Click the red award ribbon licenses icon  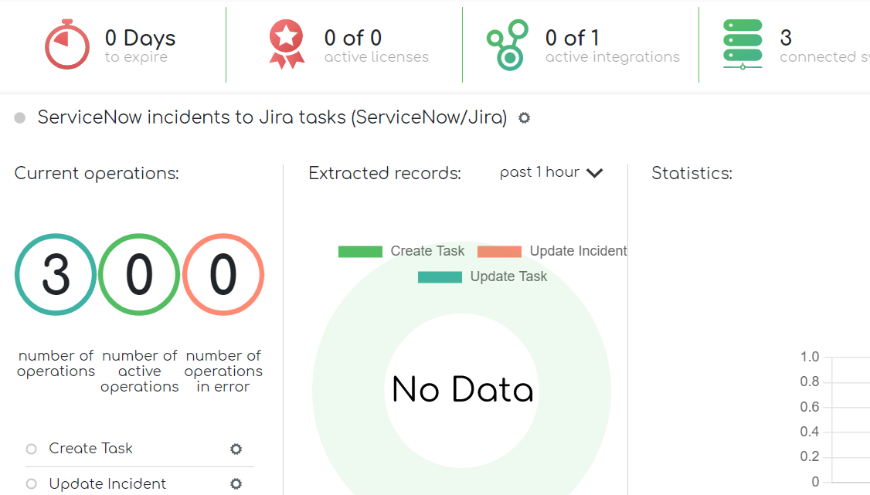[x=287, y=44]
